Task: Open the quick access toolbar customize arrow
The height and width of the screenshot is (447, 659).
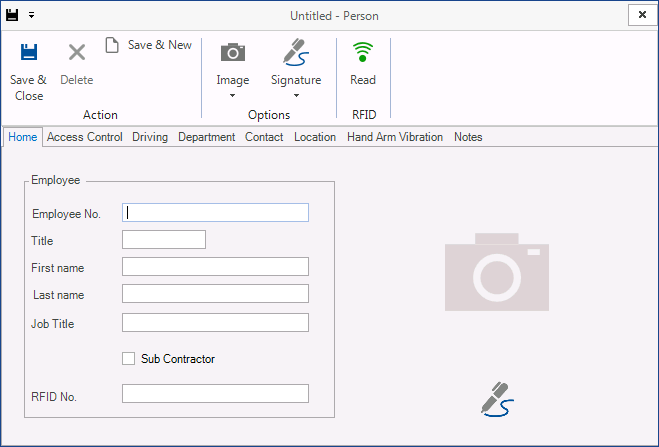Action: [x=32, y=16]
